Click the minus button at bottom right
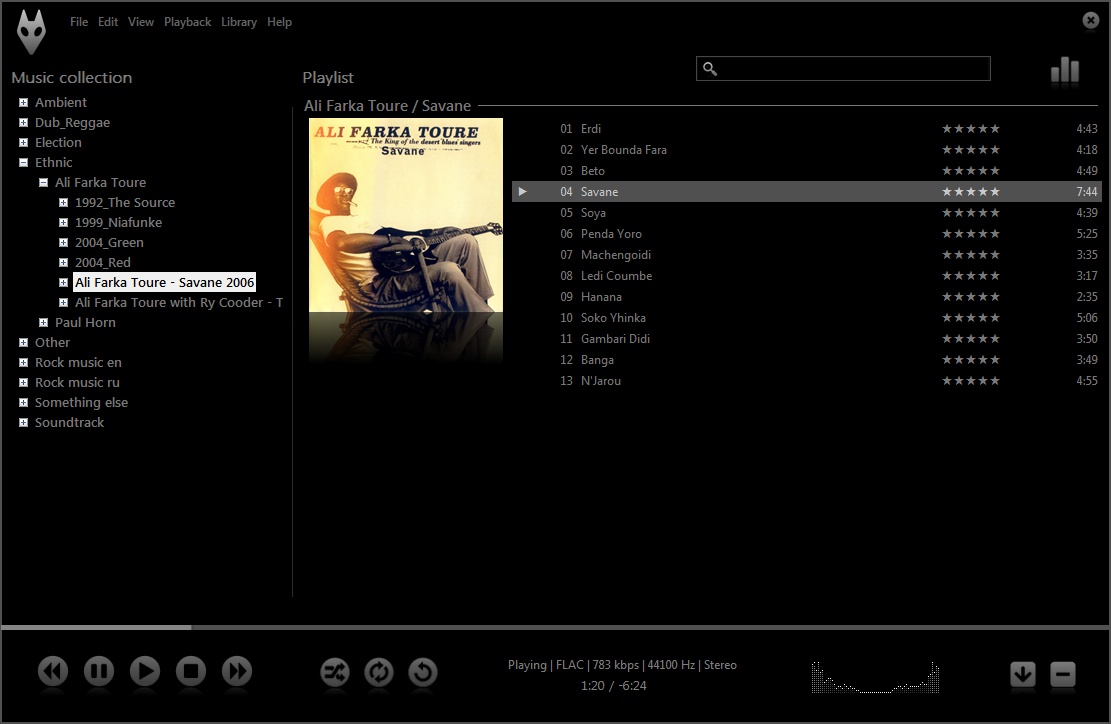The width and height of the screenshot is (1111, 724). point(1063,674)
